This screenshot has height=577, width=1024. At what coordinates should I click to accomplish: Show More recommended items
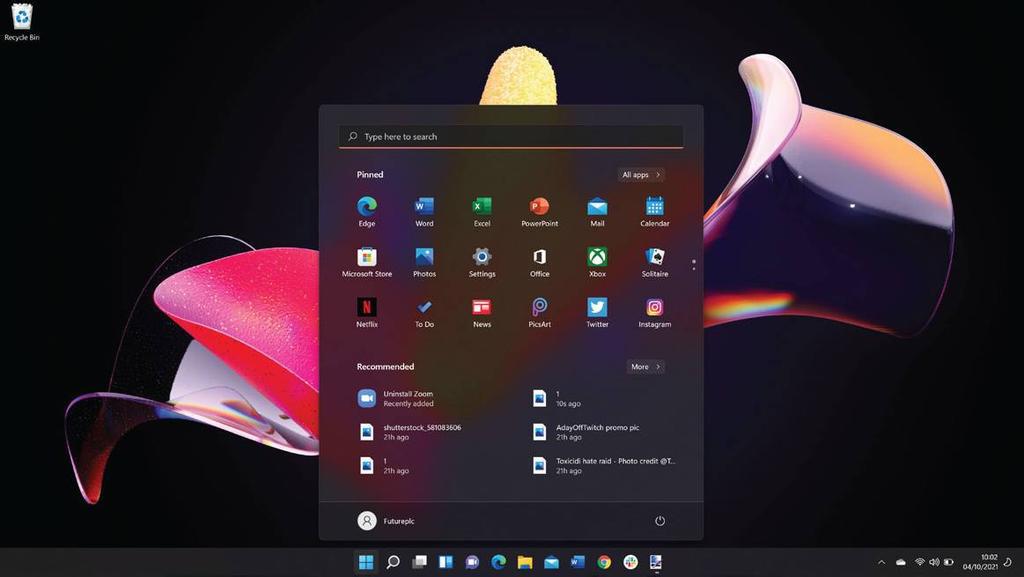pyautogui.click(x=646, y=367)
